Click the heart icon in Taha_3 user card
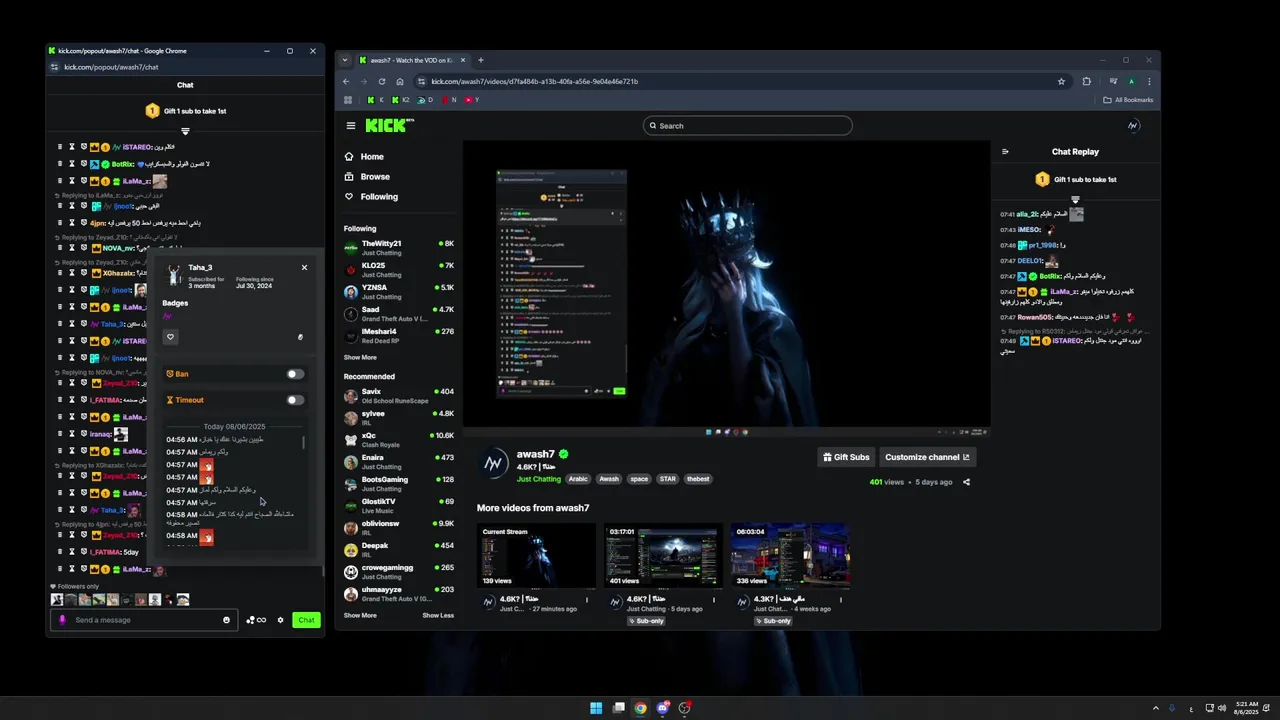 point(170,337)
